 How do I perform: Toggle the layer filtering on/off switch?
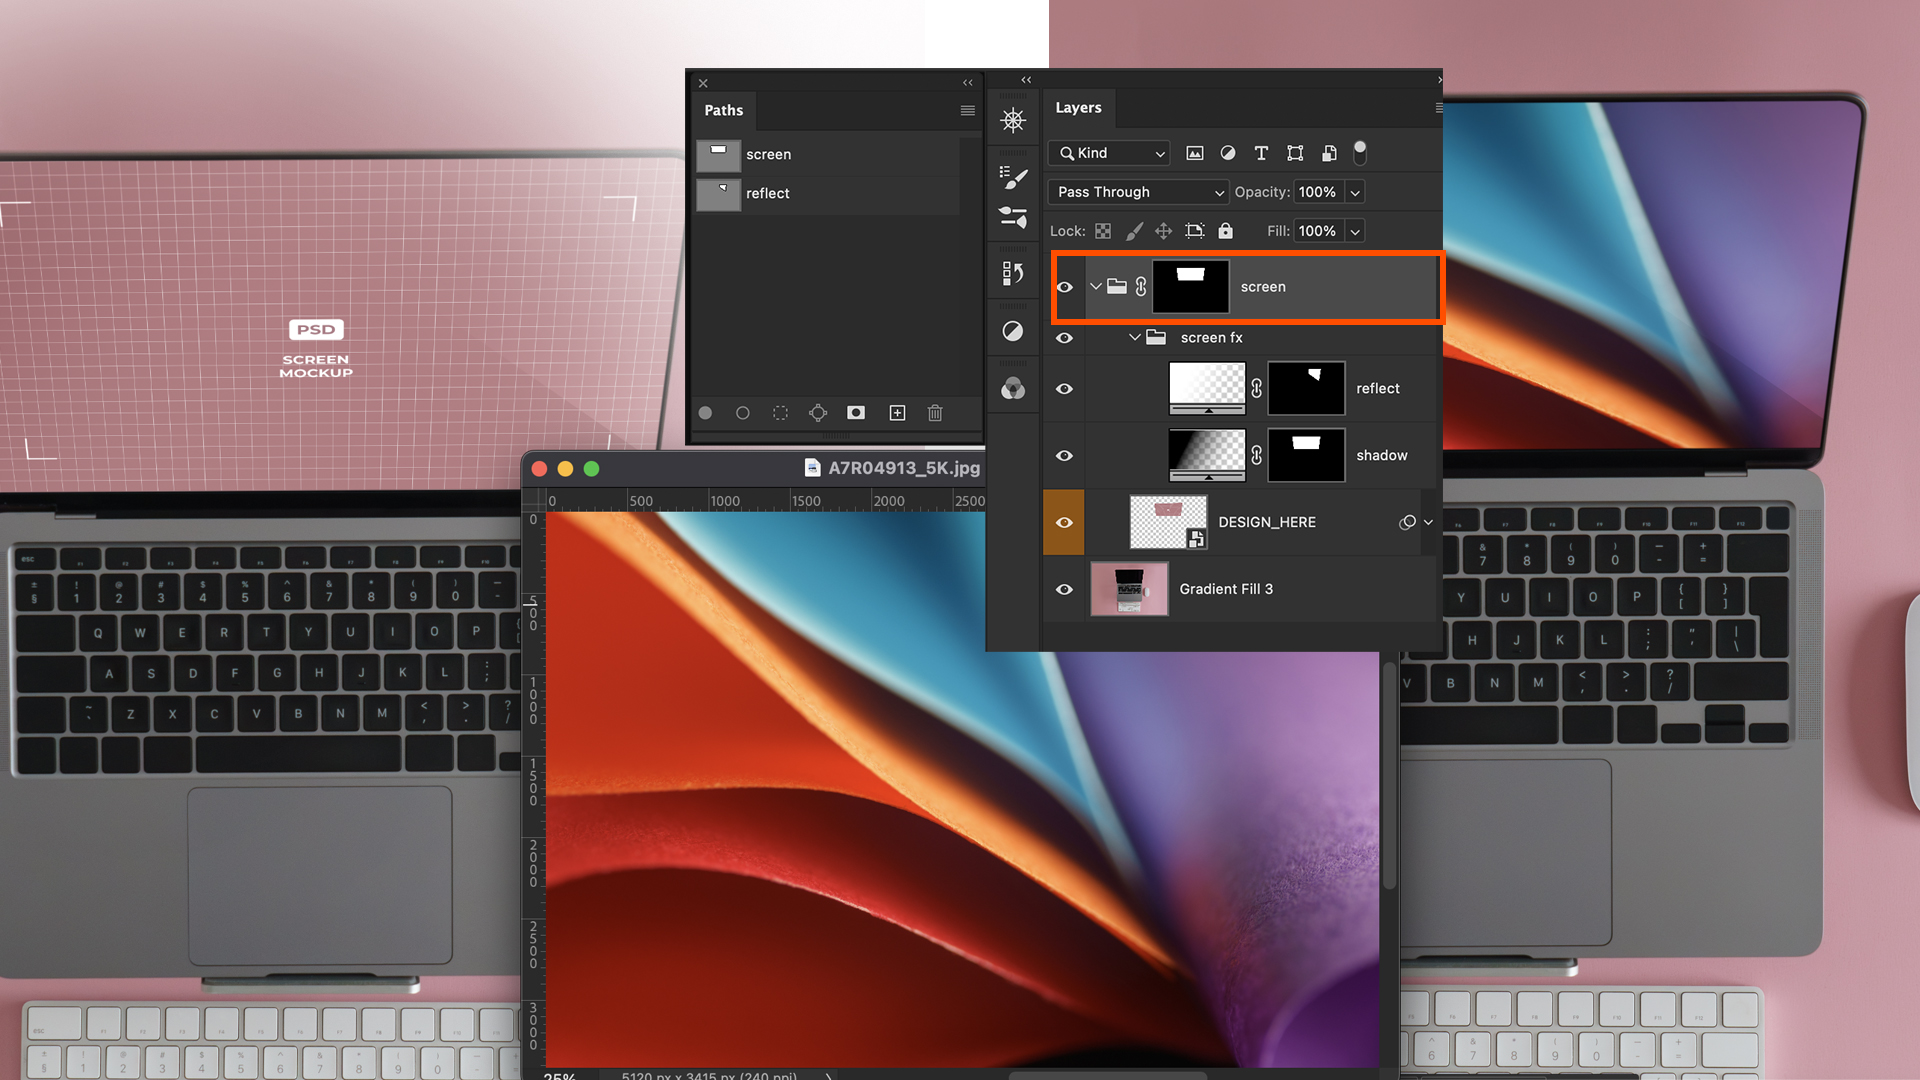(1360, 153)
